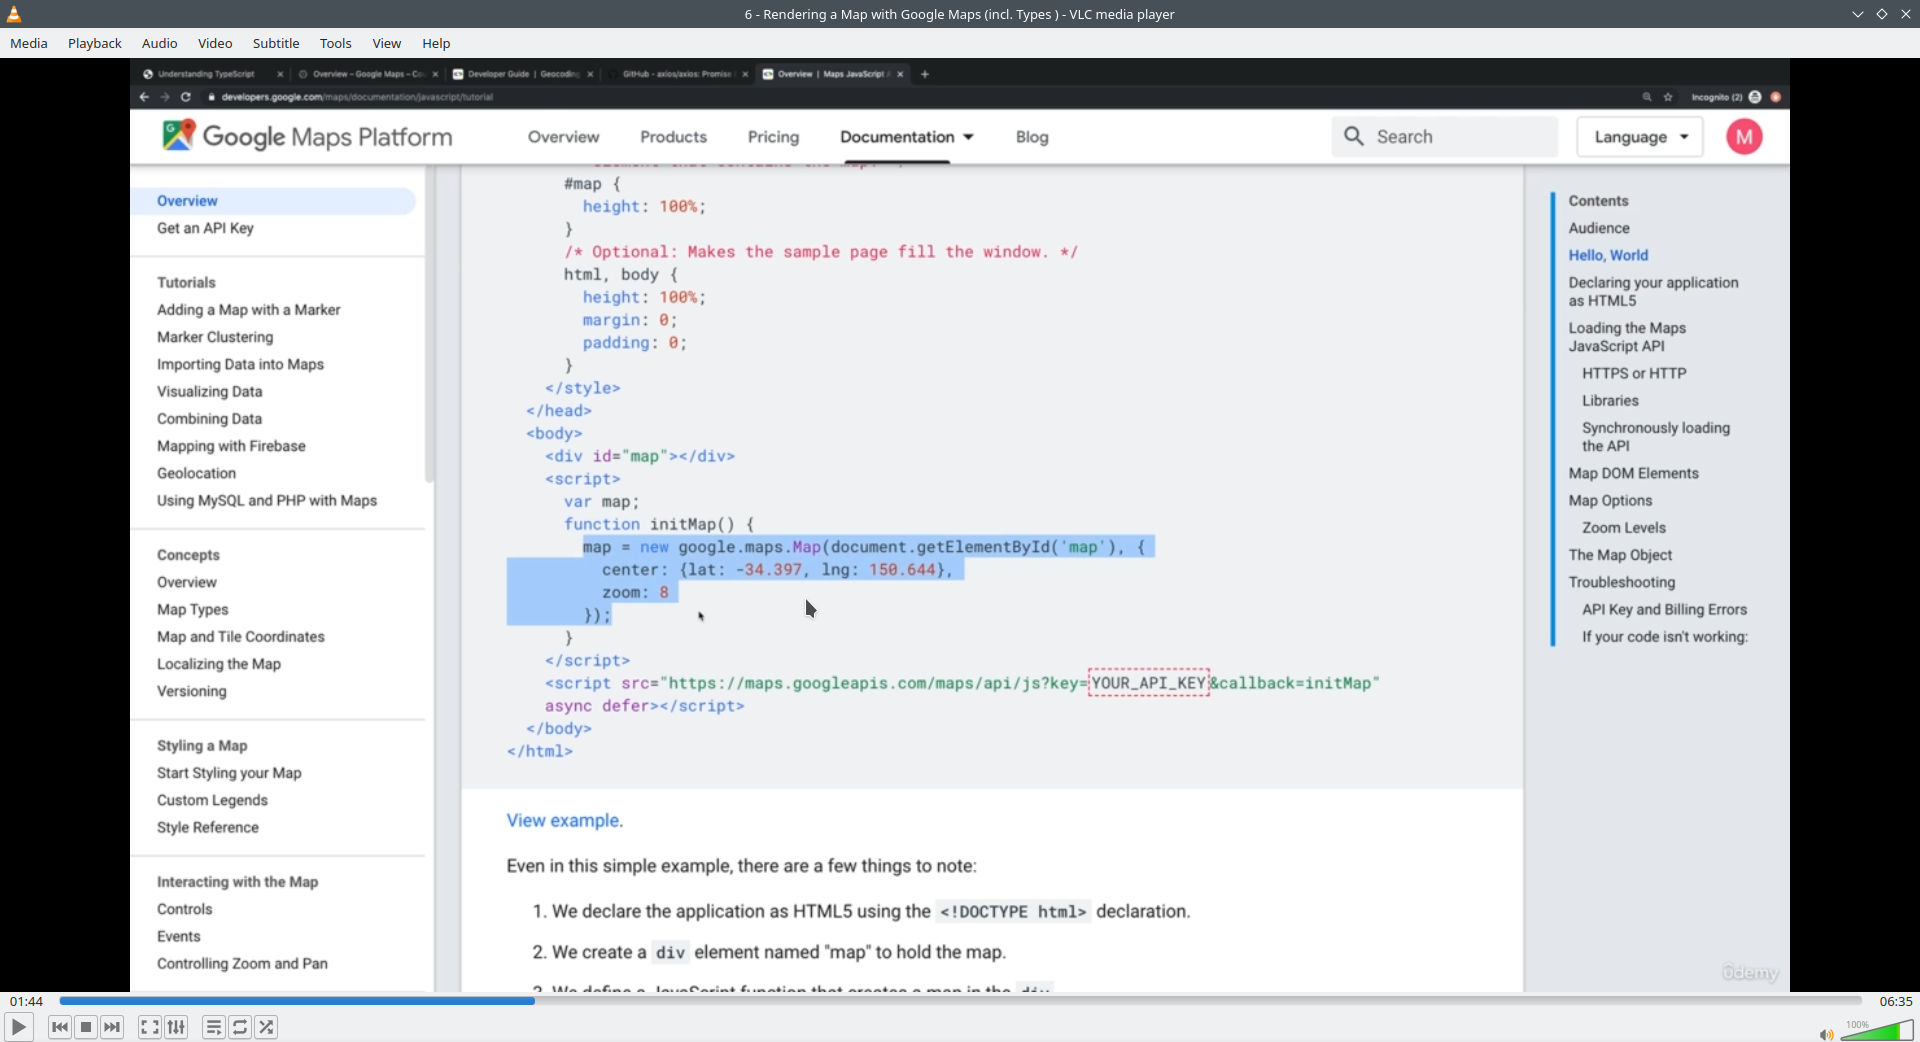Viewport: 1920px width, 1042px height.
Task: Open the Help menu
Action: (436, 43)
